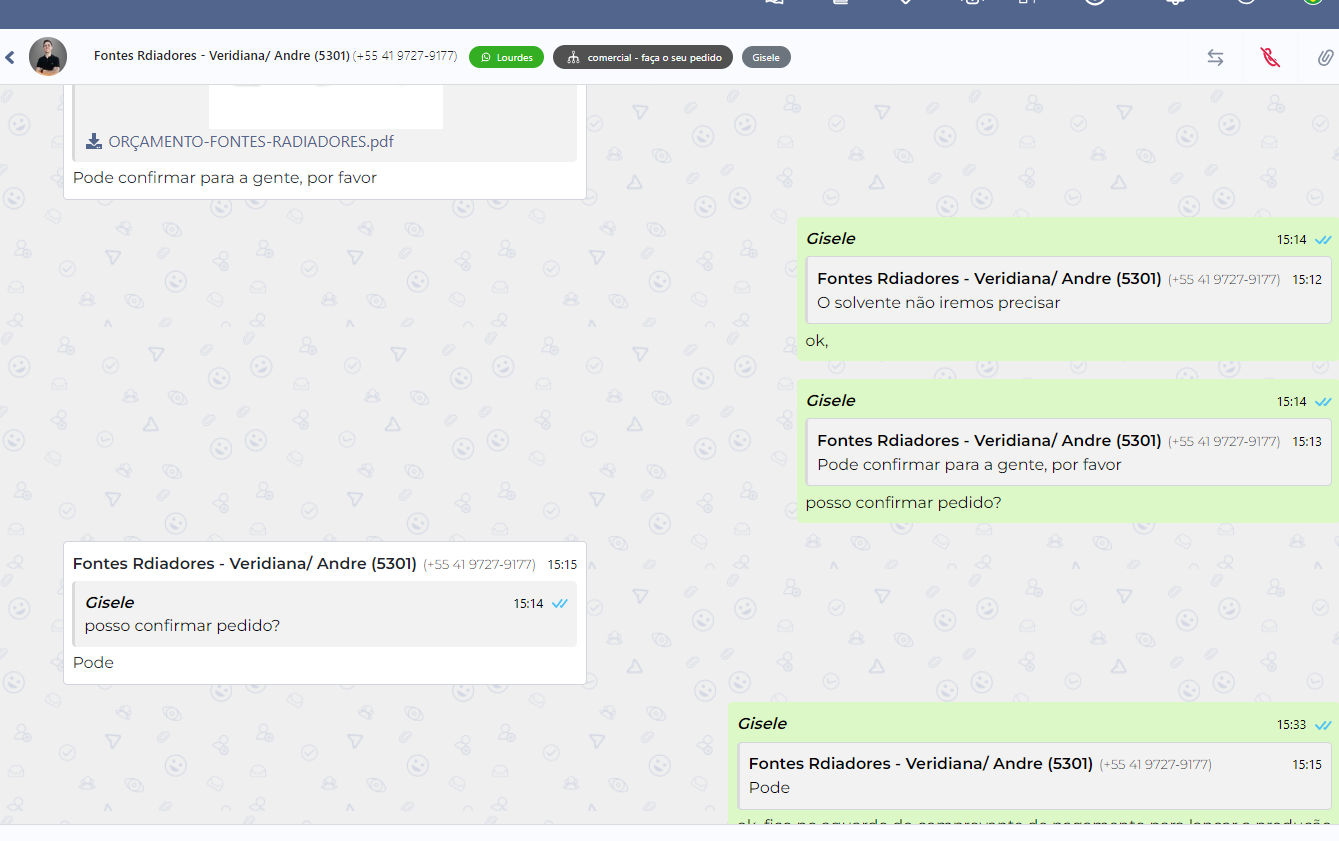Click the transfer conversation arrows icon
The image size is (1339, 841).
point(1215,58)
